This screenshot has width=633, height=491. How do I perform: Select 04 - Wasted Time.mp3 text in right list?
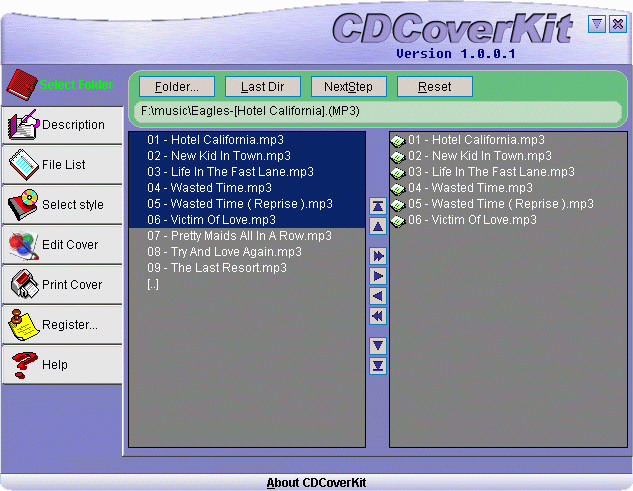coord(470,188)
